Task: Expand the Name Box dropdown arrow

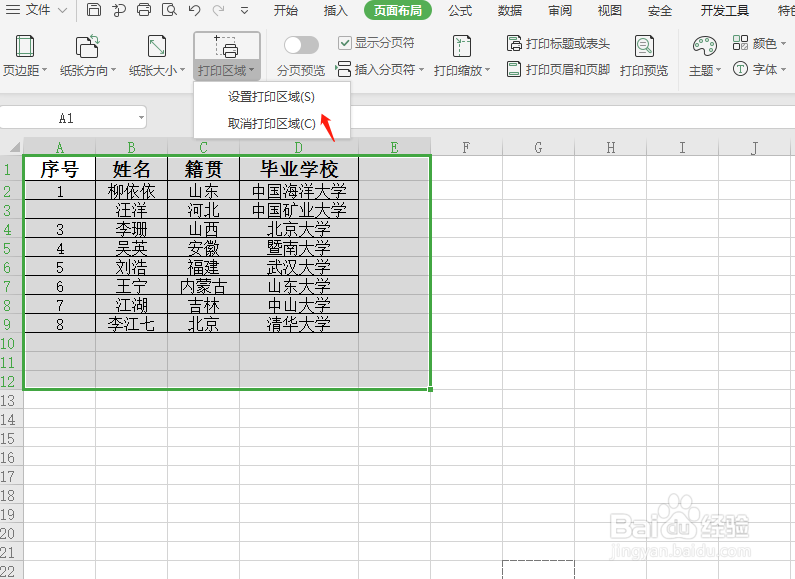Action: [141, 118]
